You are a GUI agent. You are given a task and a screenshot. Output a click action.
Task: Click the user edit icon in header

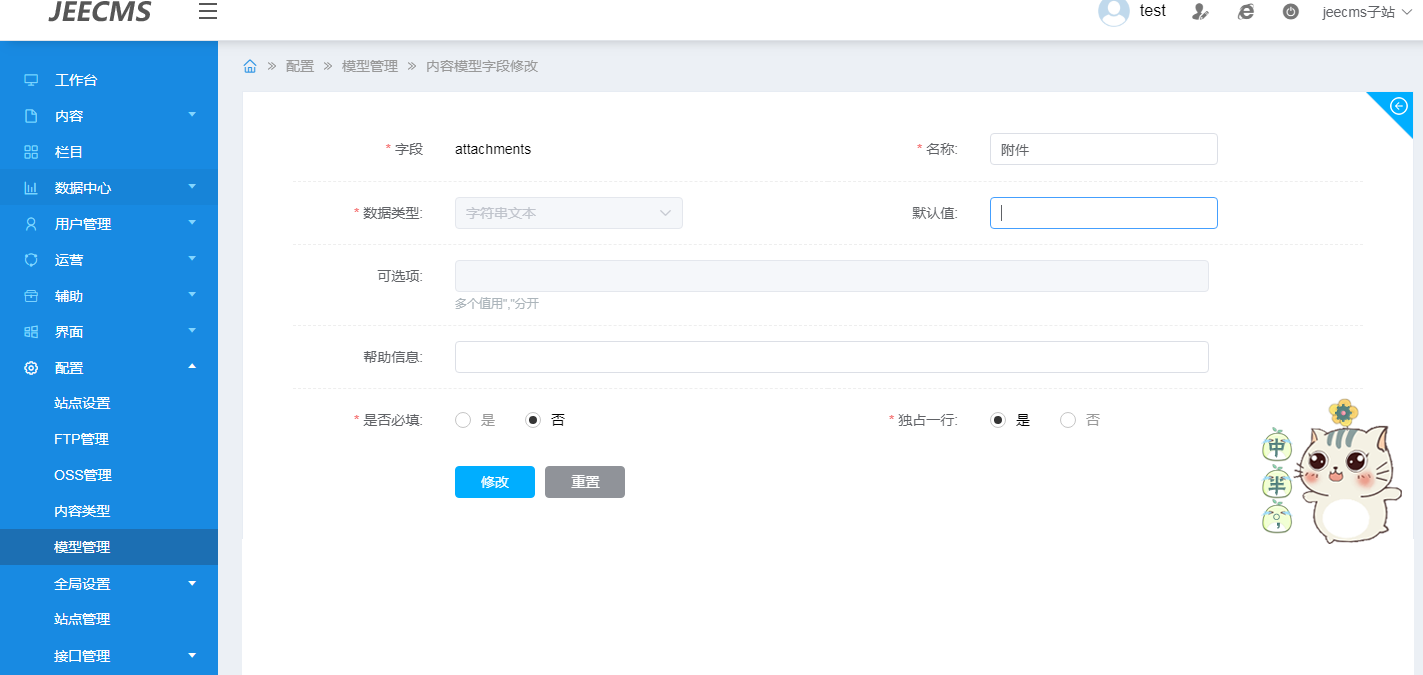1200,12
